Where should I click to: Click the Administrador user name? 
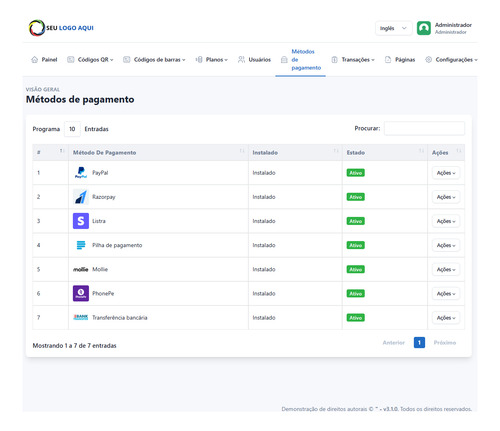click(x=453, y=25)
